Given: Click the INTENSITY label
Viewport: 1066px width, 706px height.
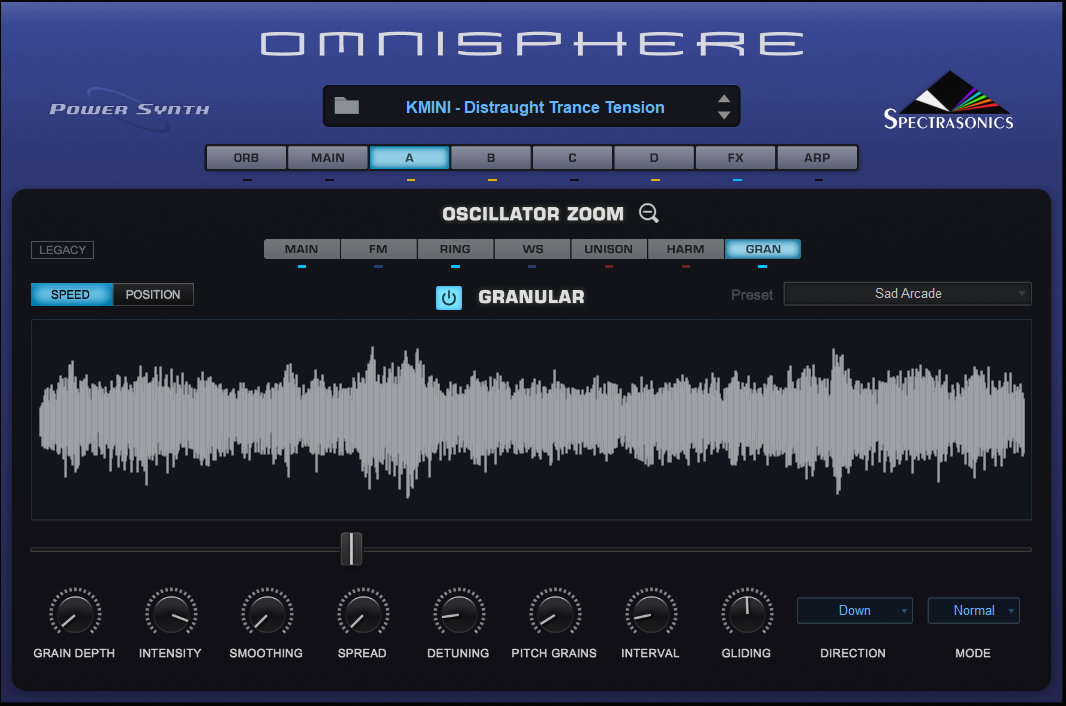Looking at the screenshot, I should coord(170,653).
